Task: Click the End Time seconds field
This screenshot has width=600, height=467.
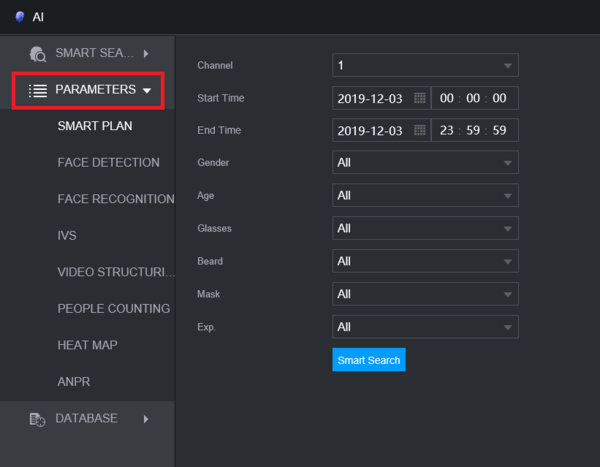Action: (499, 131)
